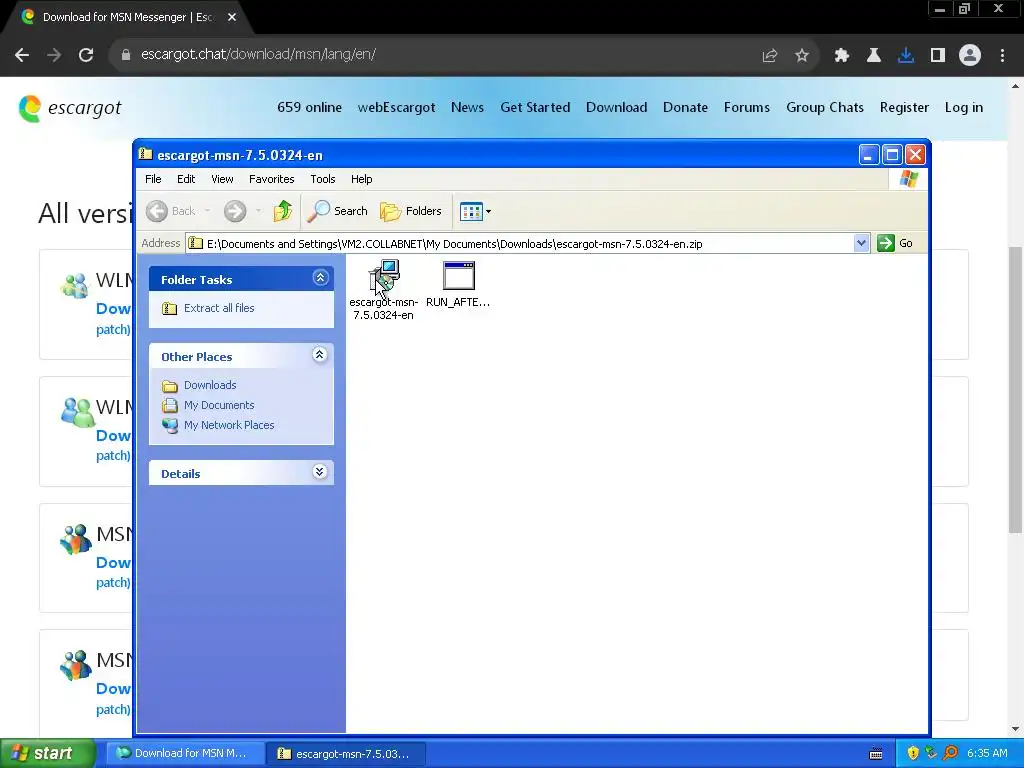Viewport: 1024px width, 768px height.
Task: Click the Go button next to address bar
Action: [x=895, y=243]
